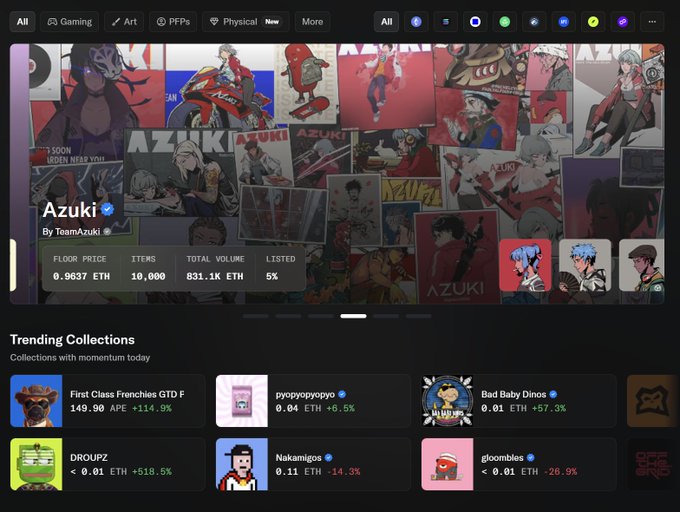
Task: Click the +57.3% Bad Baby Dinos change
Action: [x=549, y=408]
